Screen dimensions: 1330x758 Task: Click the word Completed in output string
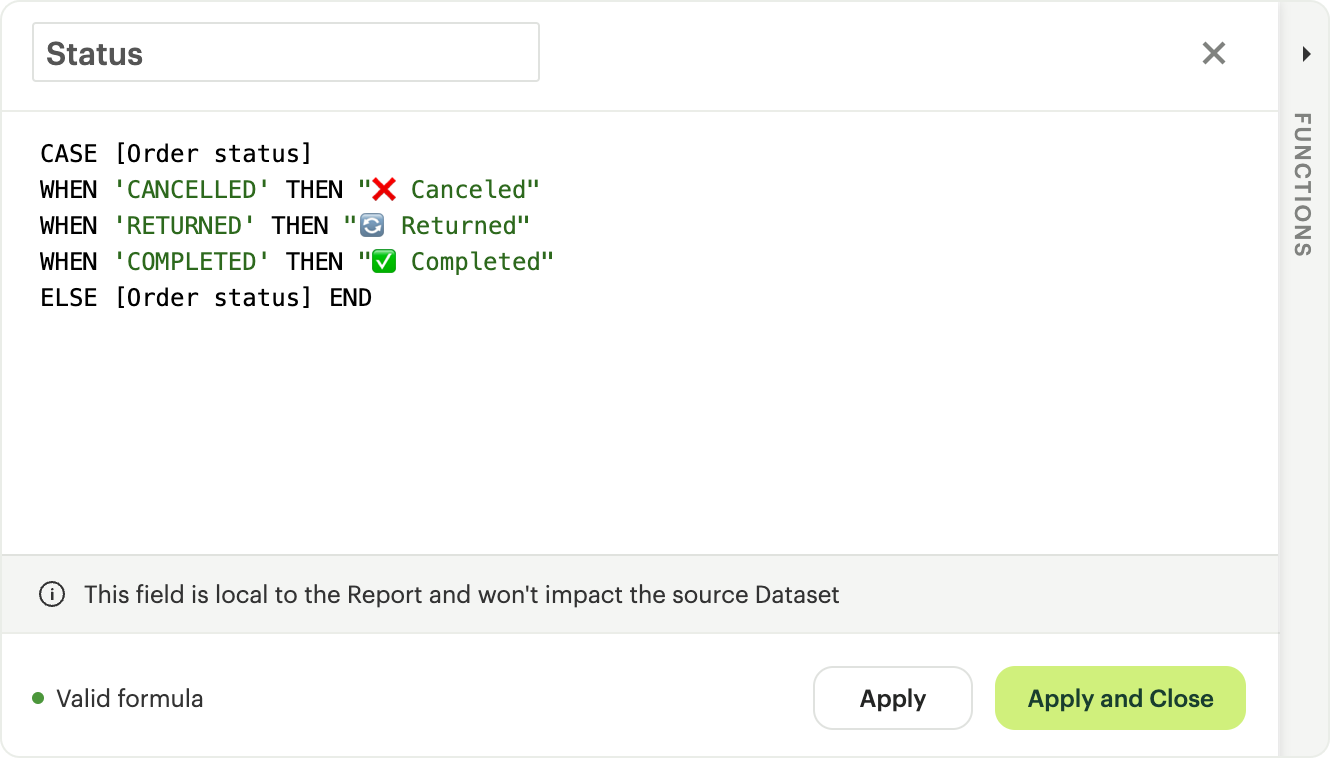click(x=476, y=262)
